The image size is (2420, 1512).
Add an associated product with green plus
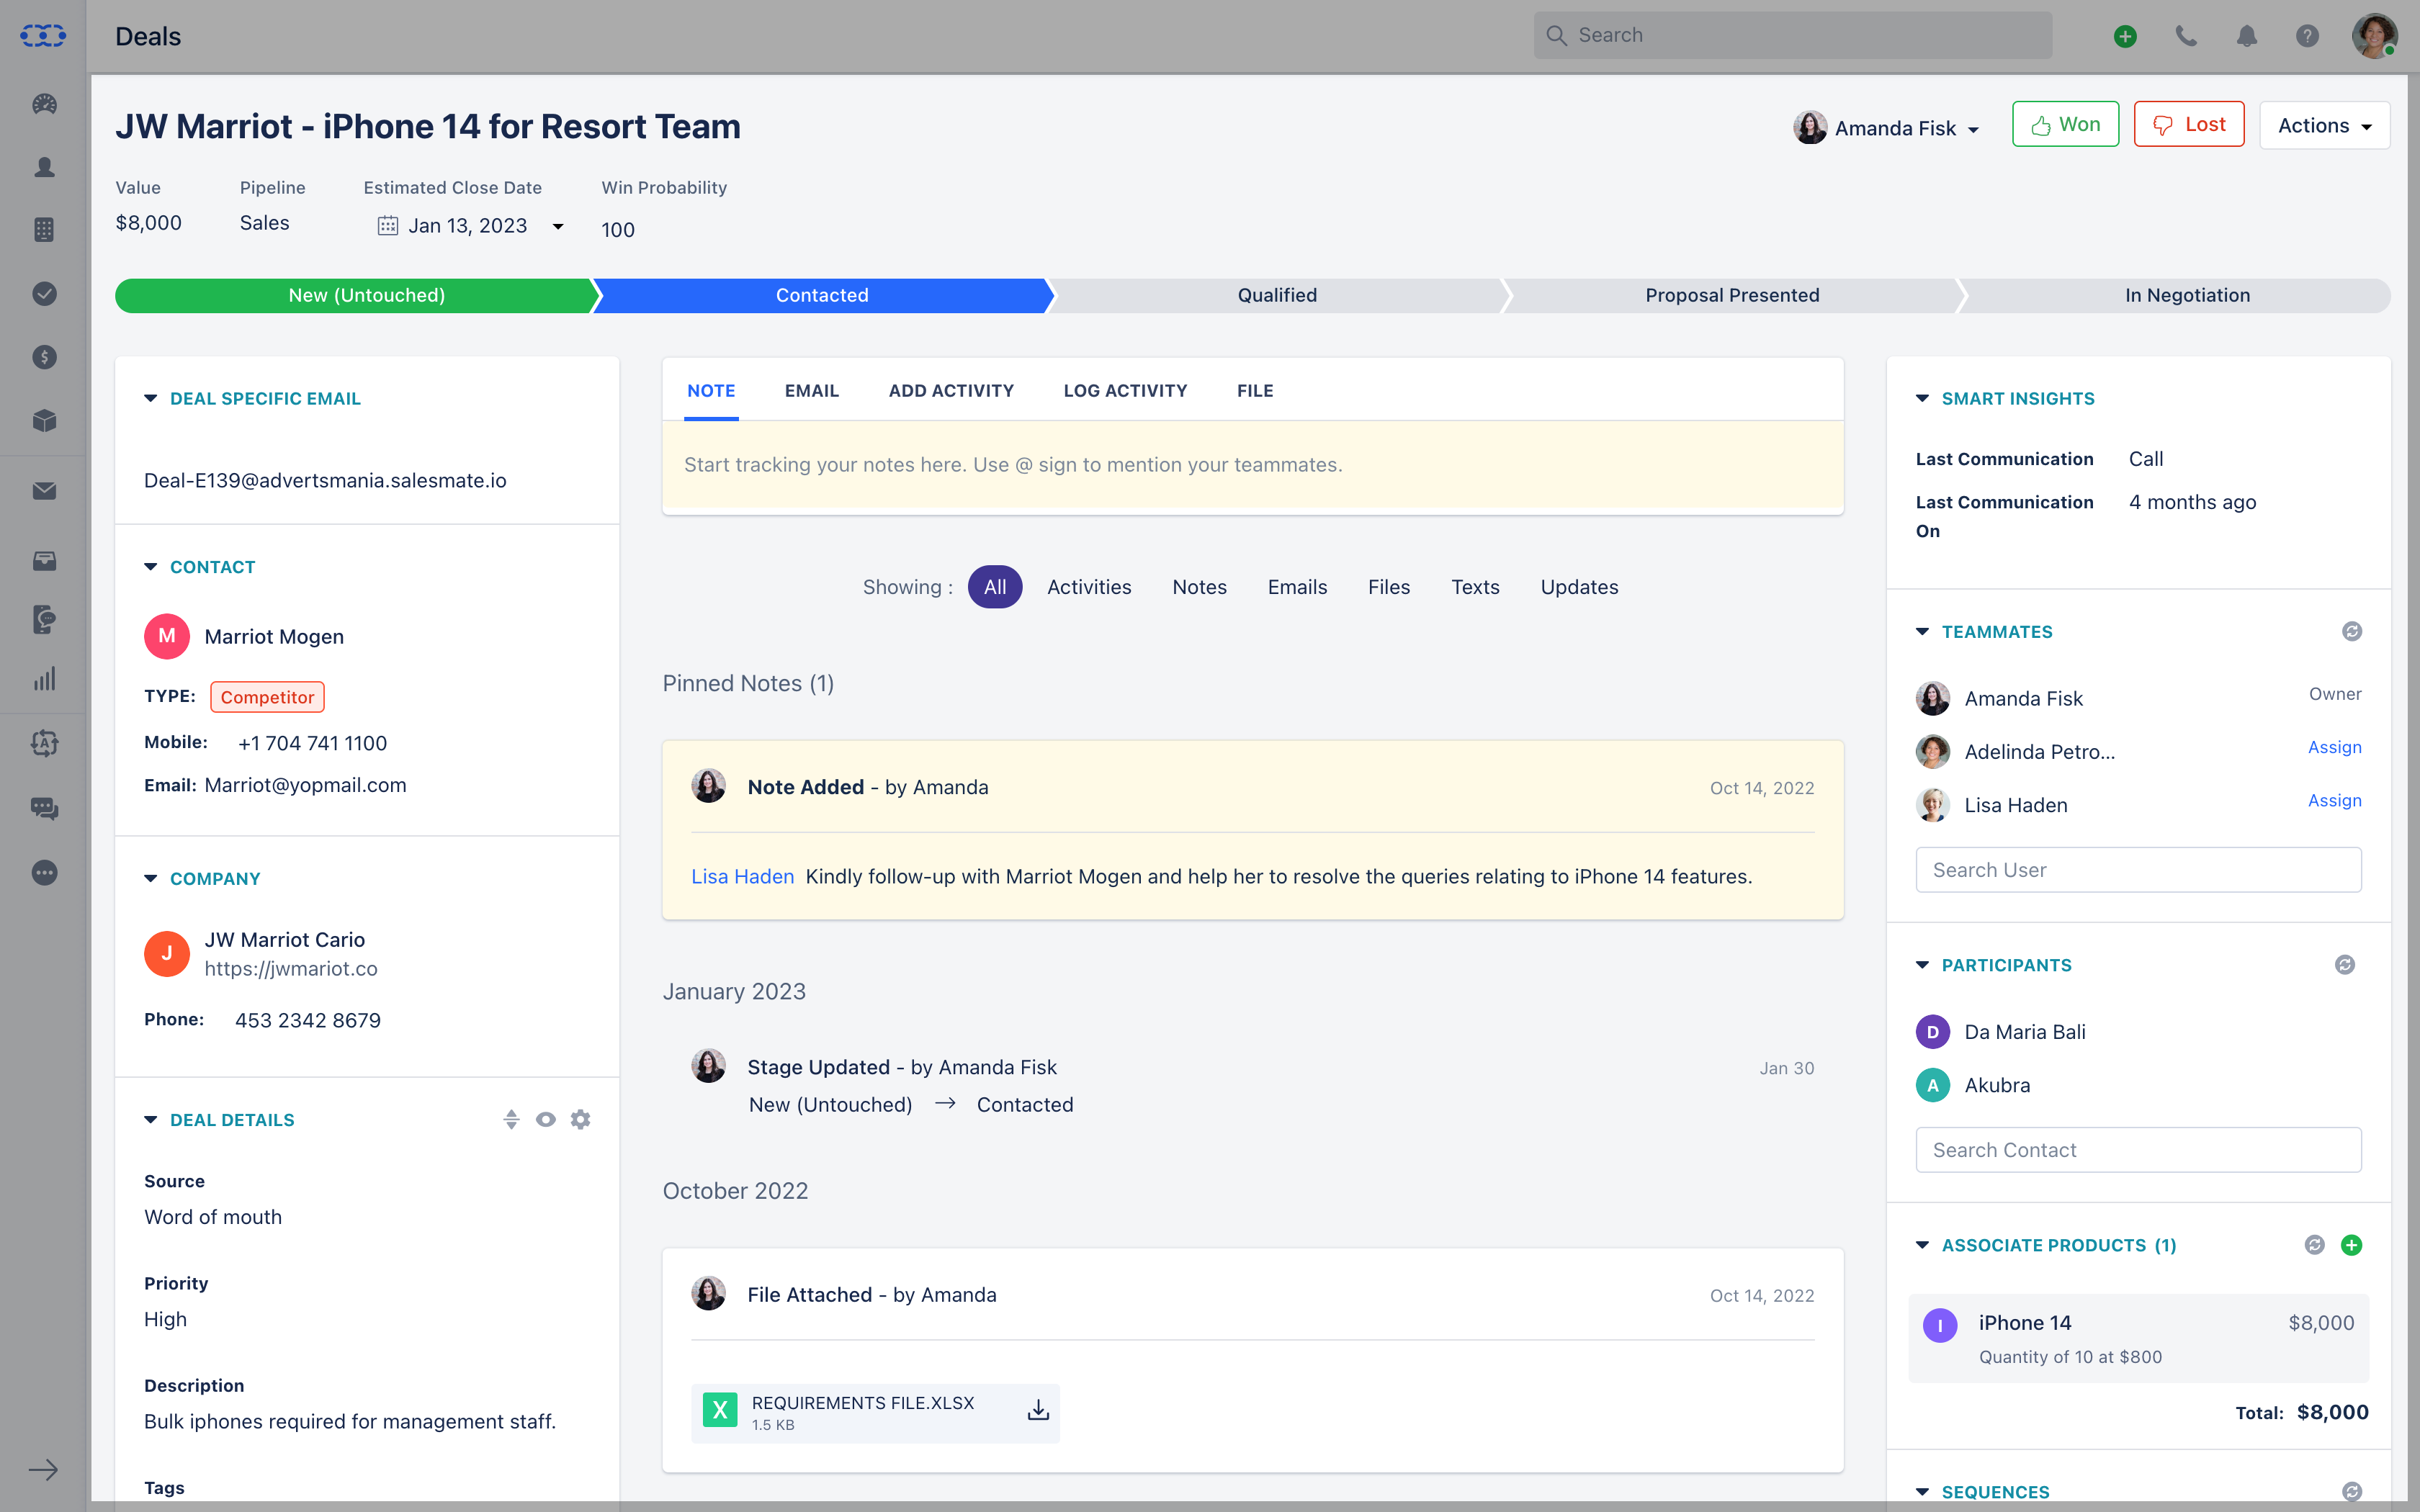tap(2352, 1245)
